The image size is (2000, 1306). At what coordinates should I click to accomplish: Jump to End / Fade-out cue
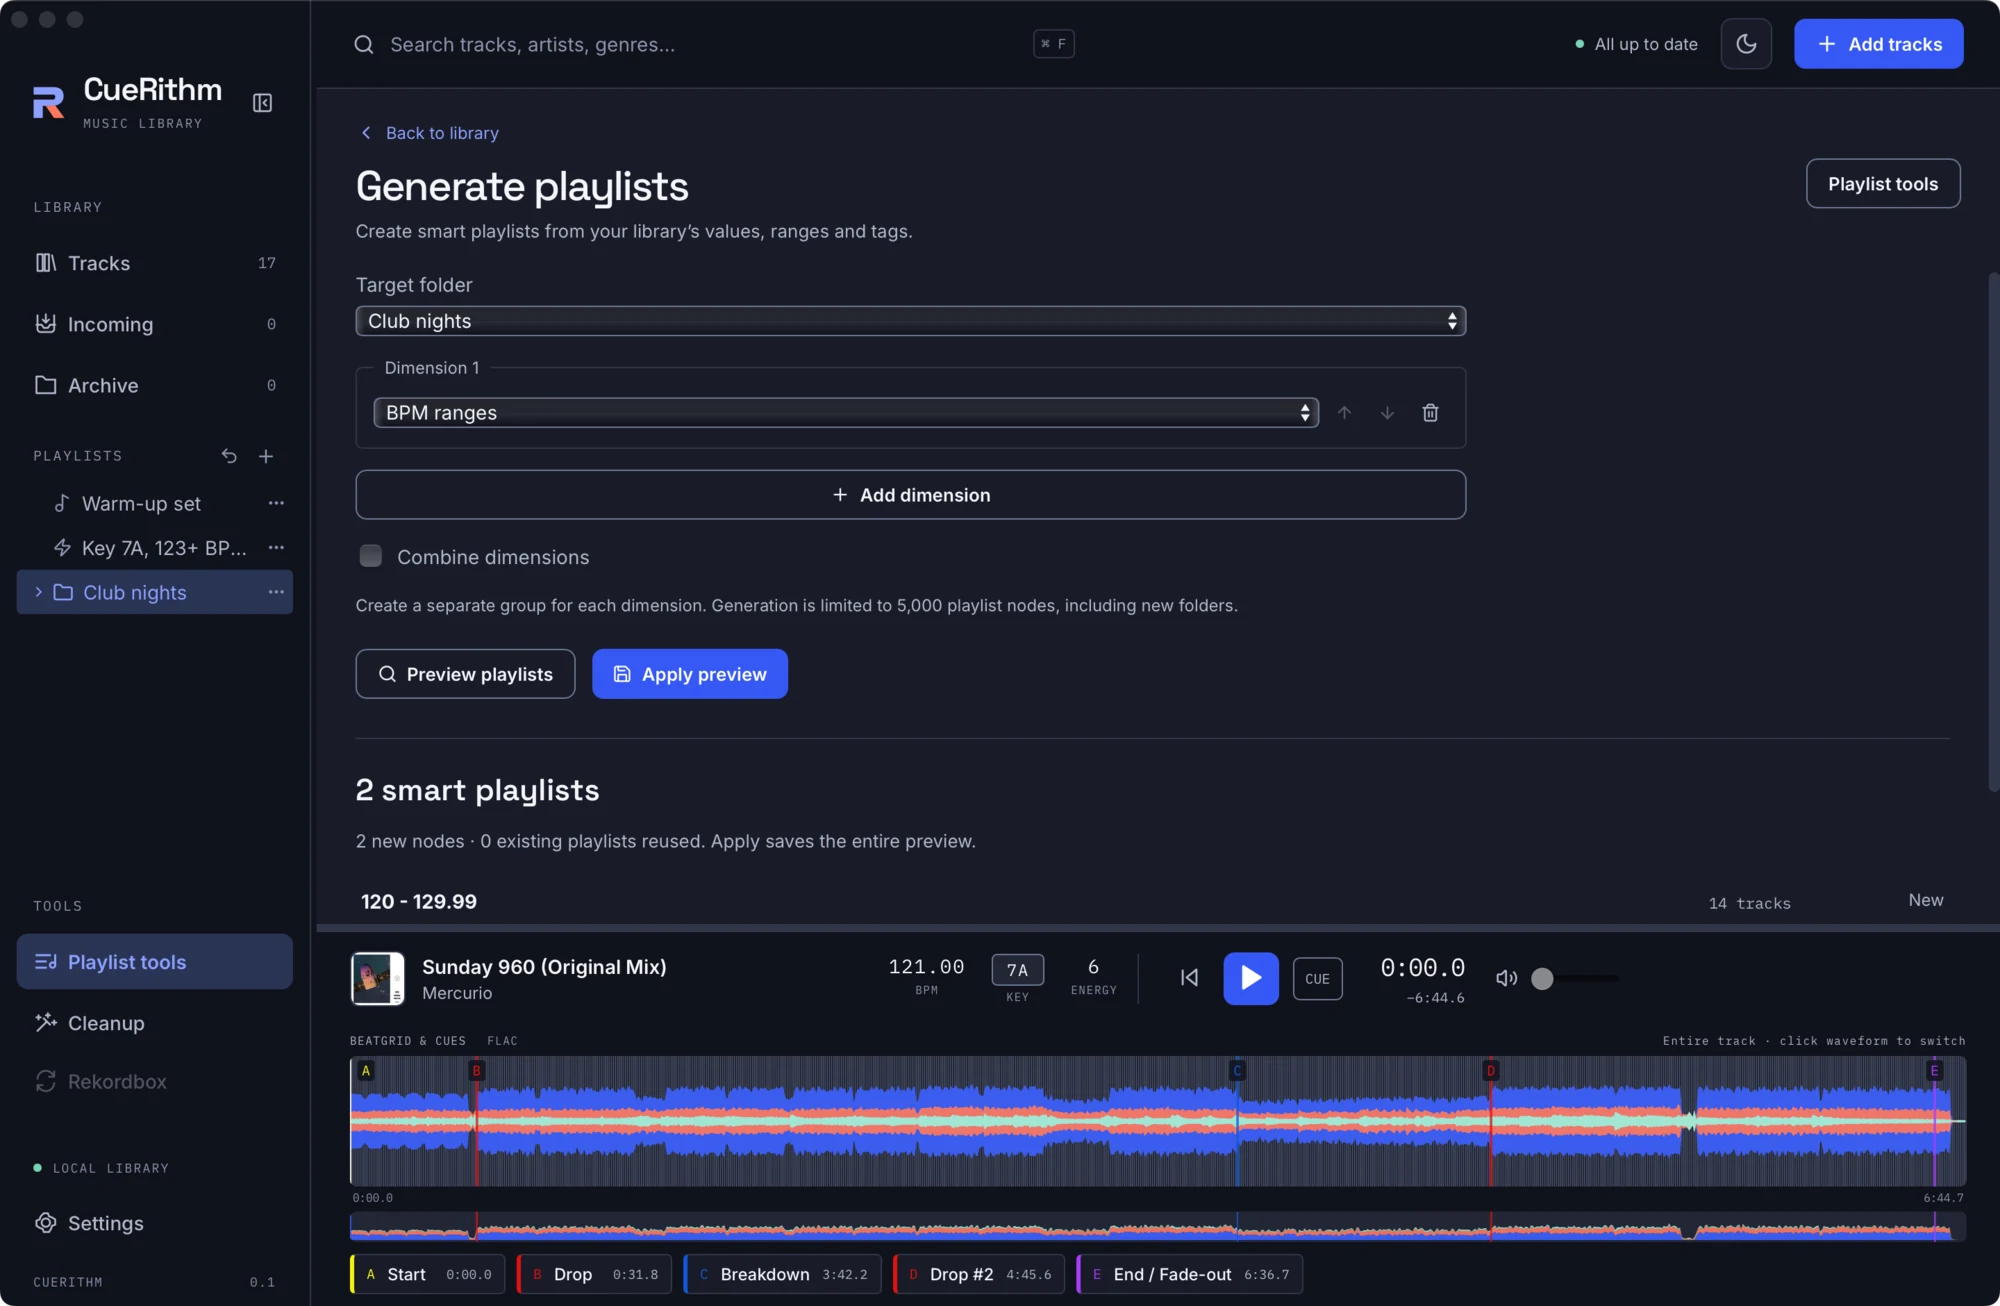tap(1189, 1274)
